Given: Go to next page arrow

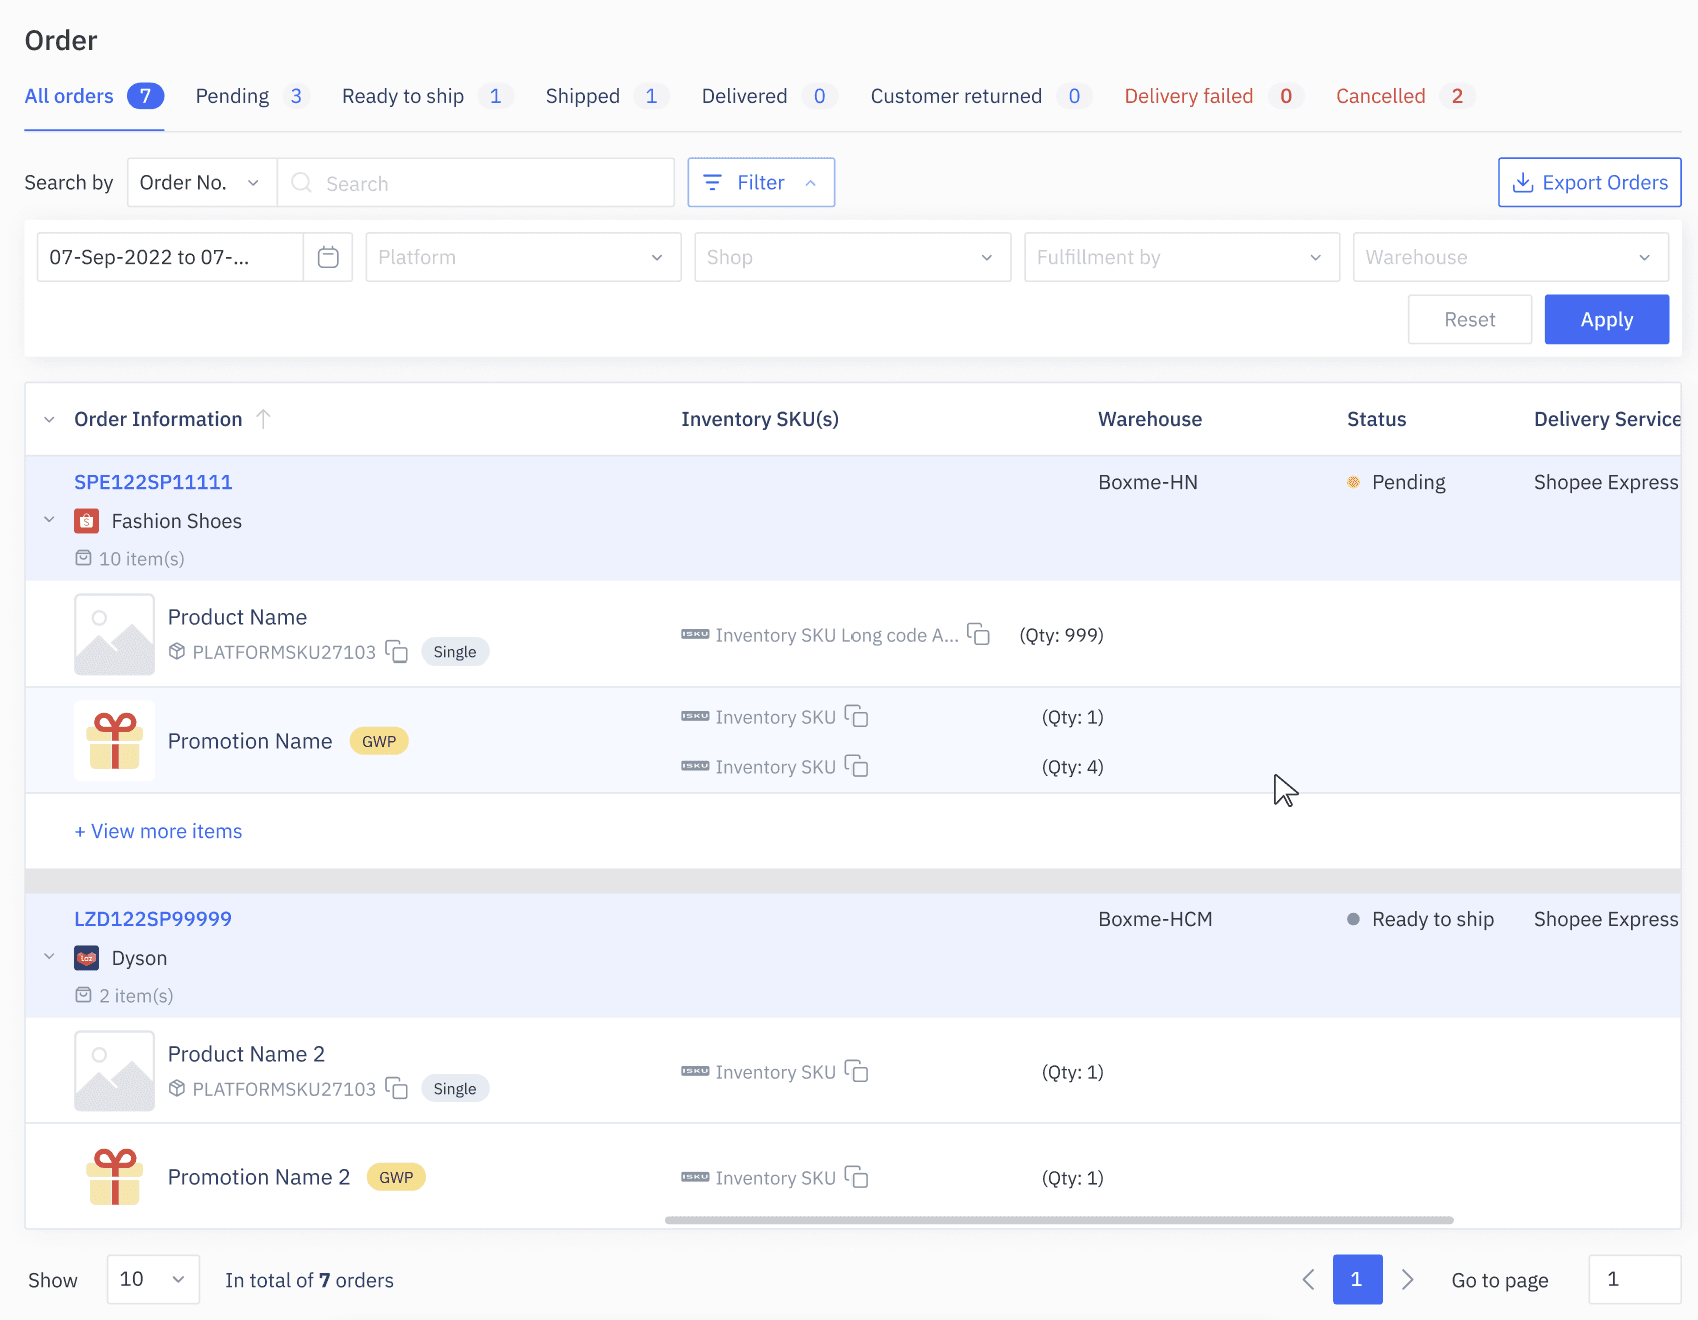Looking at the screenshot, I should pos(1407,1280).
